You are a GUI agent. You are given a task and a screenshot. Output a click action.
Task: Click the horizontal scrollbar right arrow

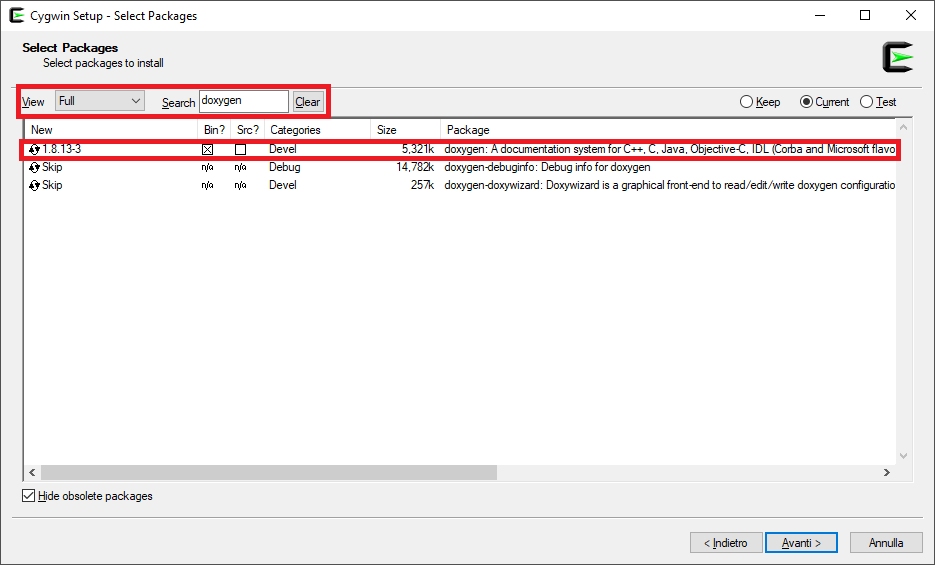[887, 472]
